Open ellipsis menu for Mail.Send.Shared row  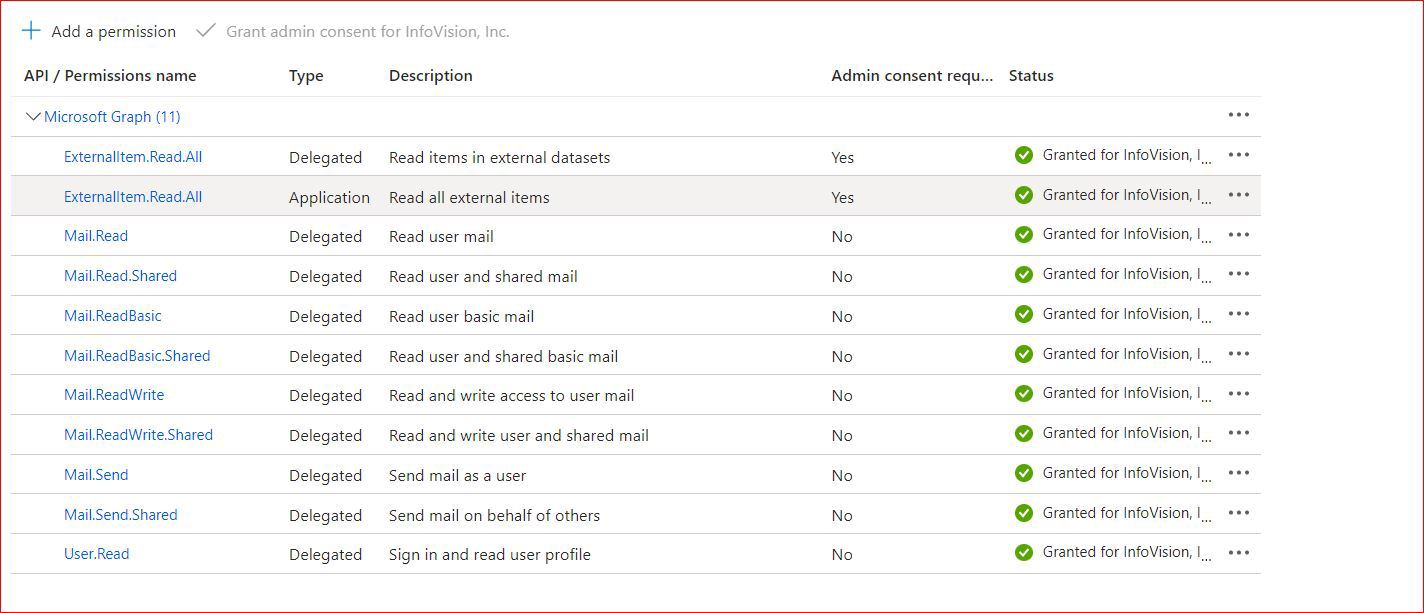[x=1239, y=513]
